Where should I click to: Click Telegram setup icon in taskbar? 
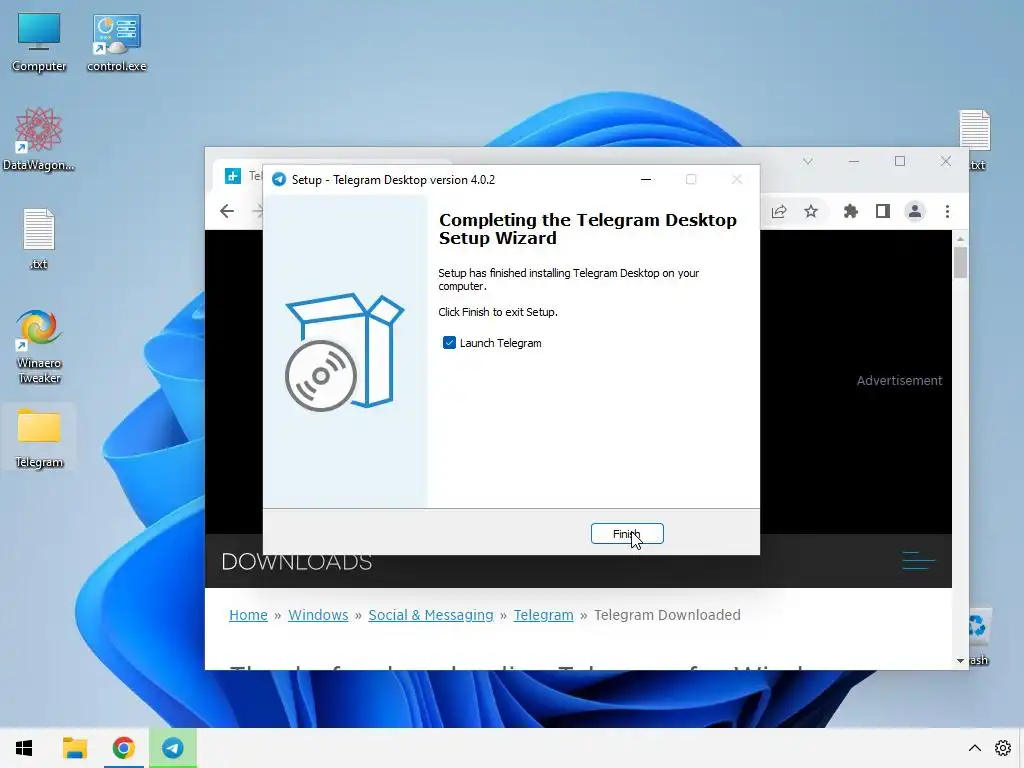[173, 748]
